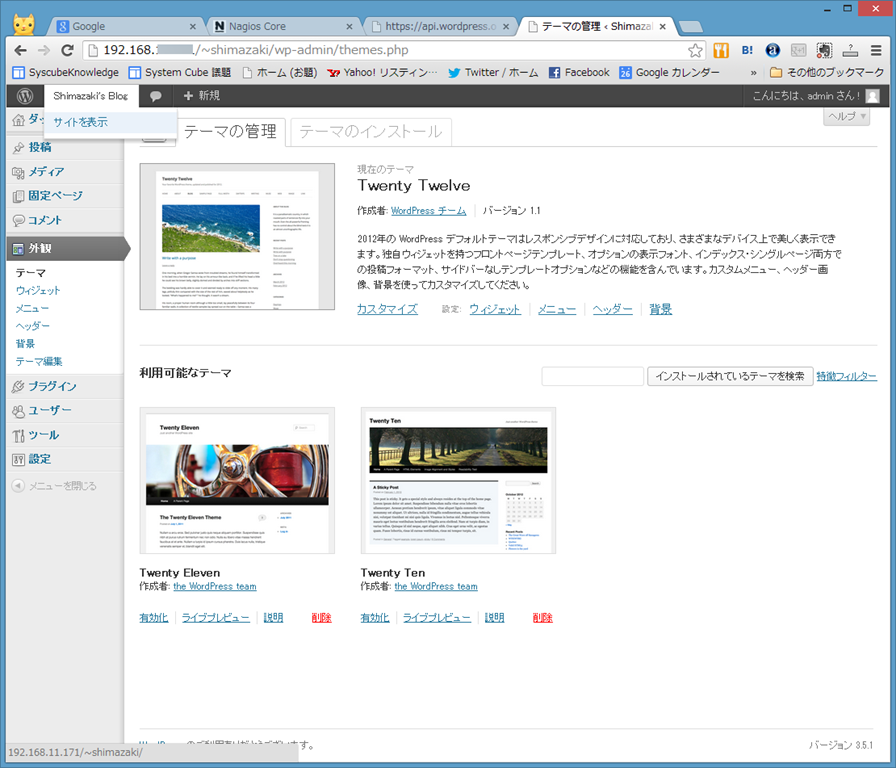The image size is (896, 768).
Task: Go to テーマ編集 in the sidebar submenu
Action: [39, 361]
